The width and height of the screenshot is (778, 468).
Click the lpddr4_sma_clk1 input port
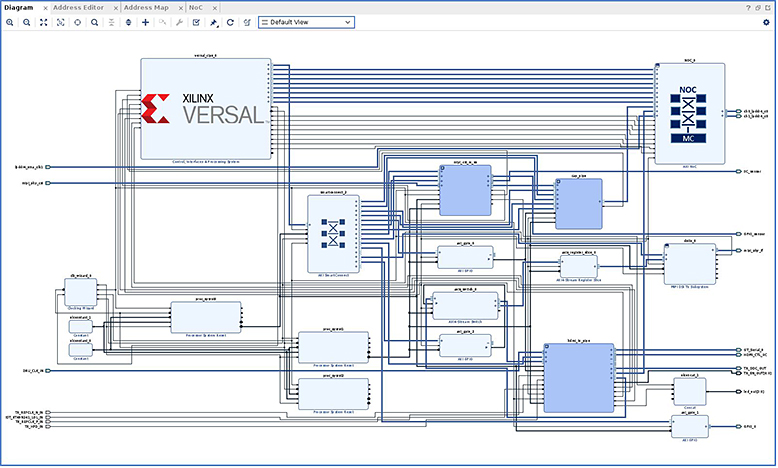click(x=48, y=167)
